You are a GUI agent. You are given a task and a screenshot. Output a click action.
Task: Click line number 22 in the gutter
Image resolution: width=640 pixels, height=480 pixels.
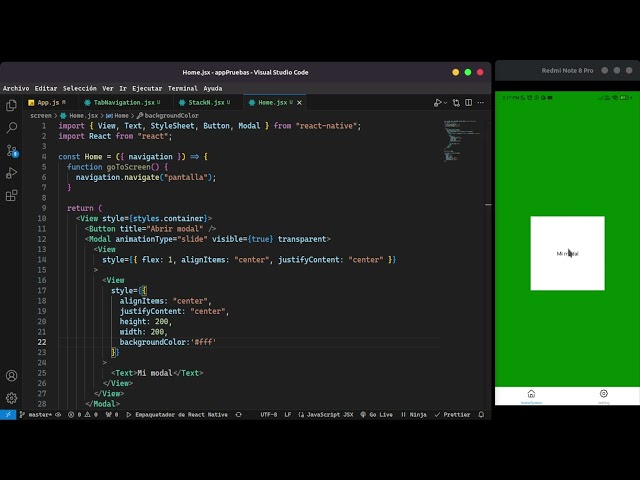coord(42,342)
